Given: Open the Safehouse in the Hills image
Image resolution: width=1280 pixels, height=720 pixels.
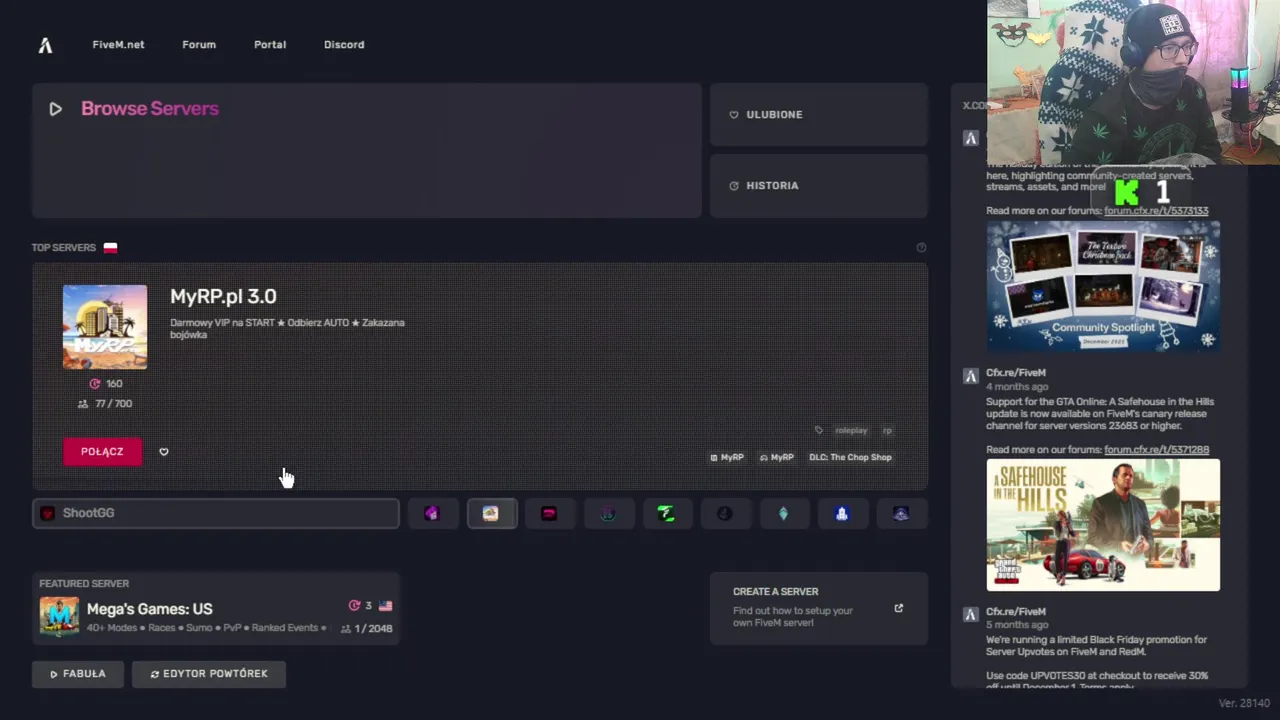Looking at the screenshot, I should point(1103,525).
